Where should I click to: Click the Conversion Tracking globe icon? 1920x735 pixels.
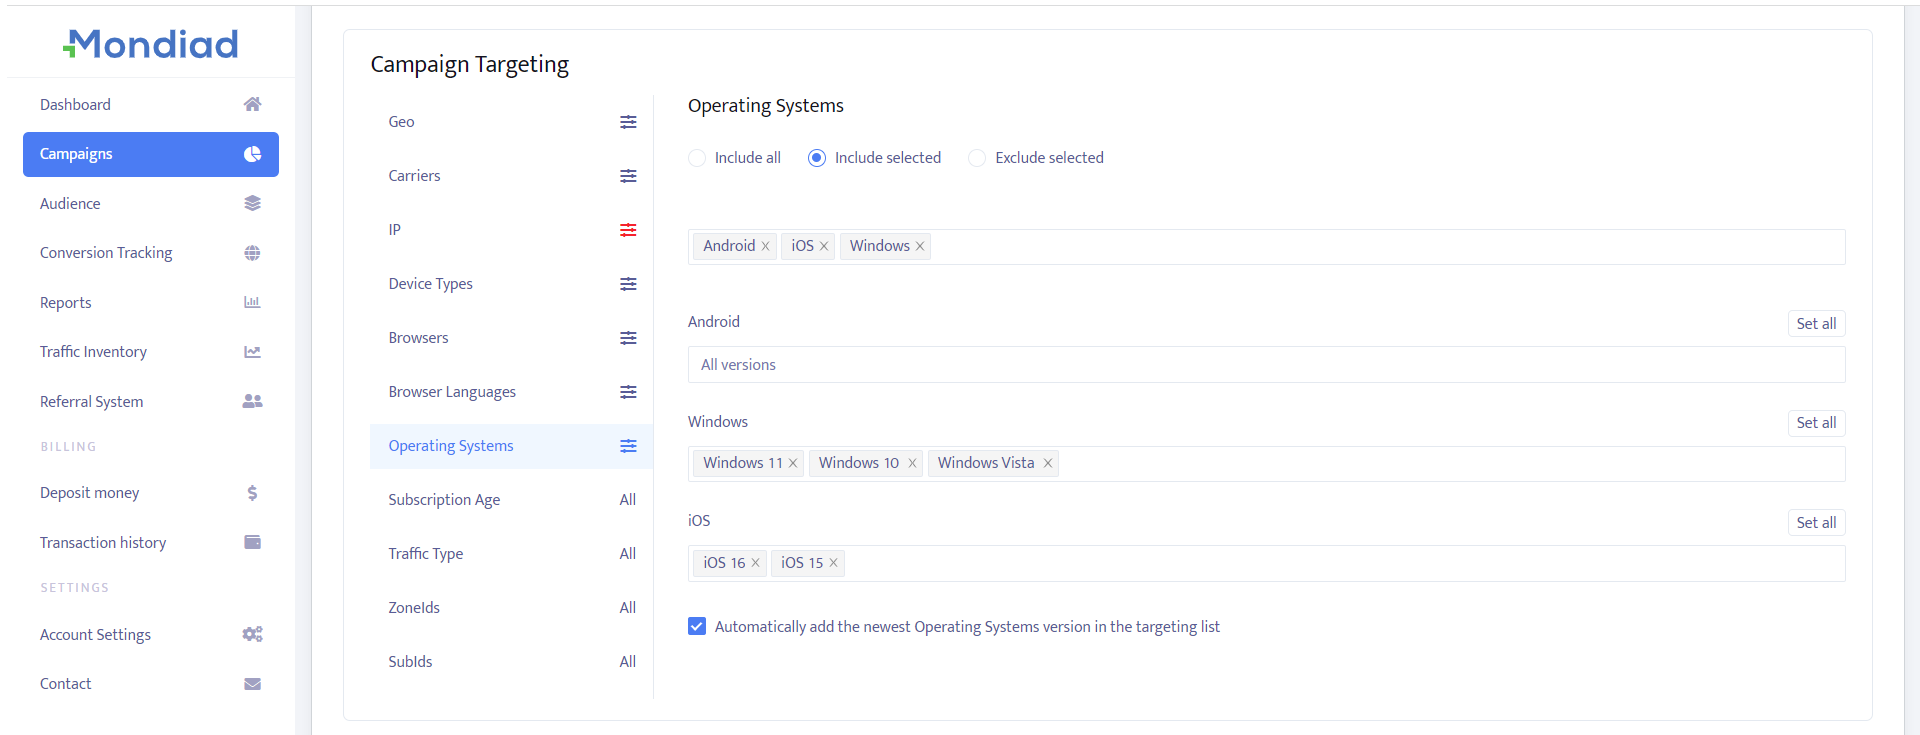point(252,253)
